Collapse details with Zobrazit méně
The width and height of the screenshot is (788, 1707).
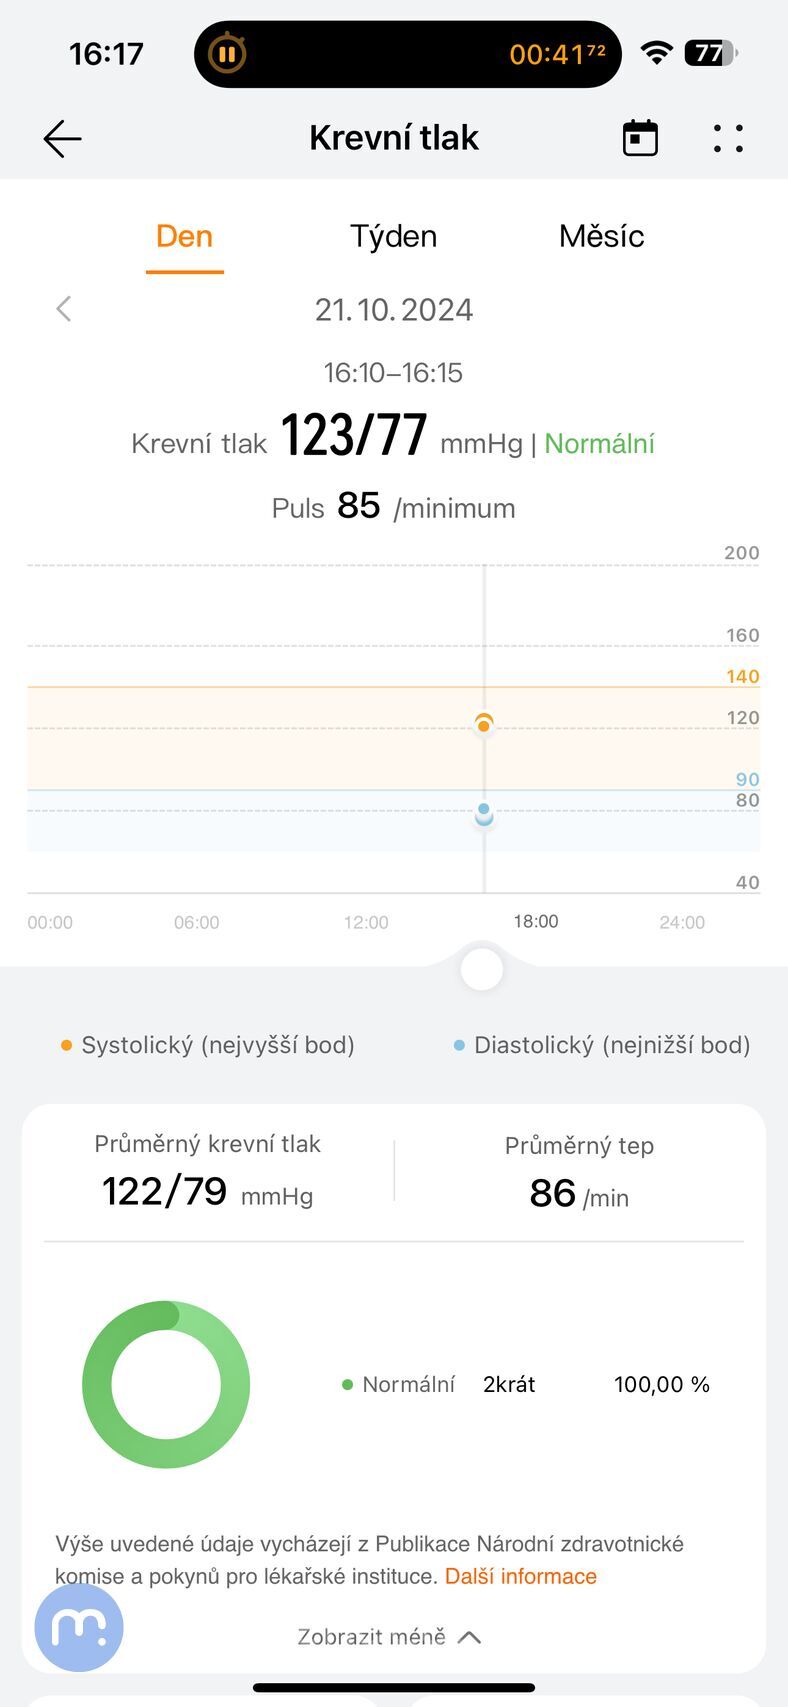[x=389, y=1637]
